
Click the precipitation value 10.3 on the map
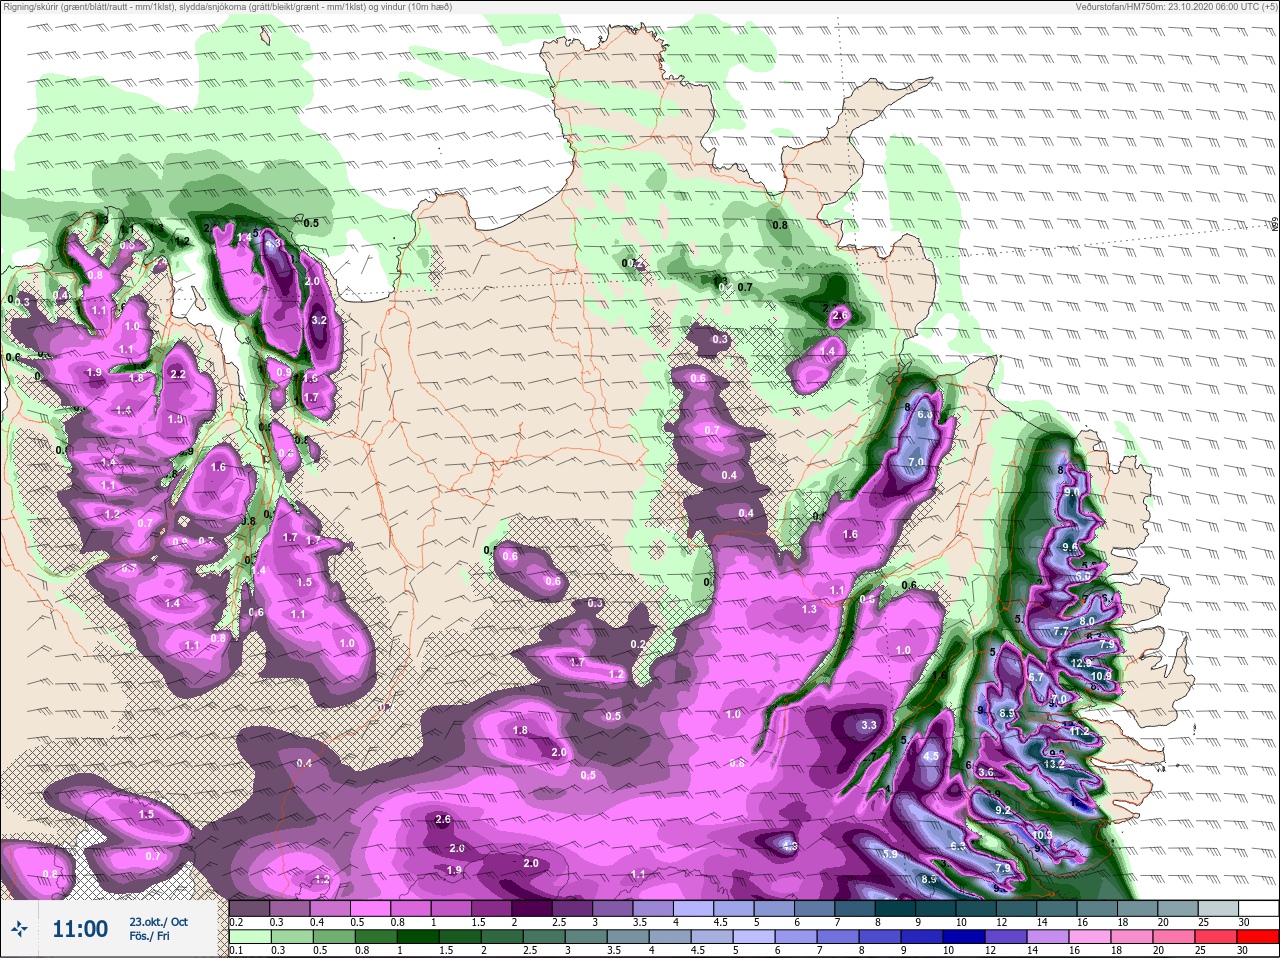(x=1042, y=834)
